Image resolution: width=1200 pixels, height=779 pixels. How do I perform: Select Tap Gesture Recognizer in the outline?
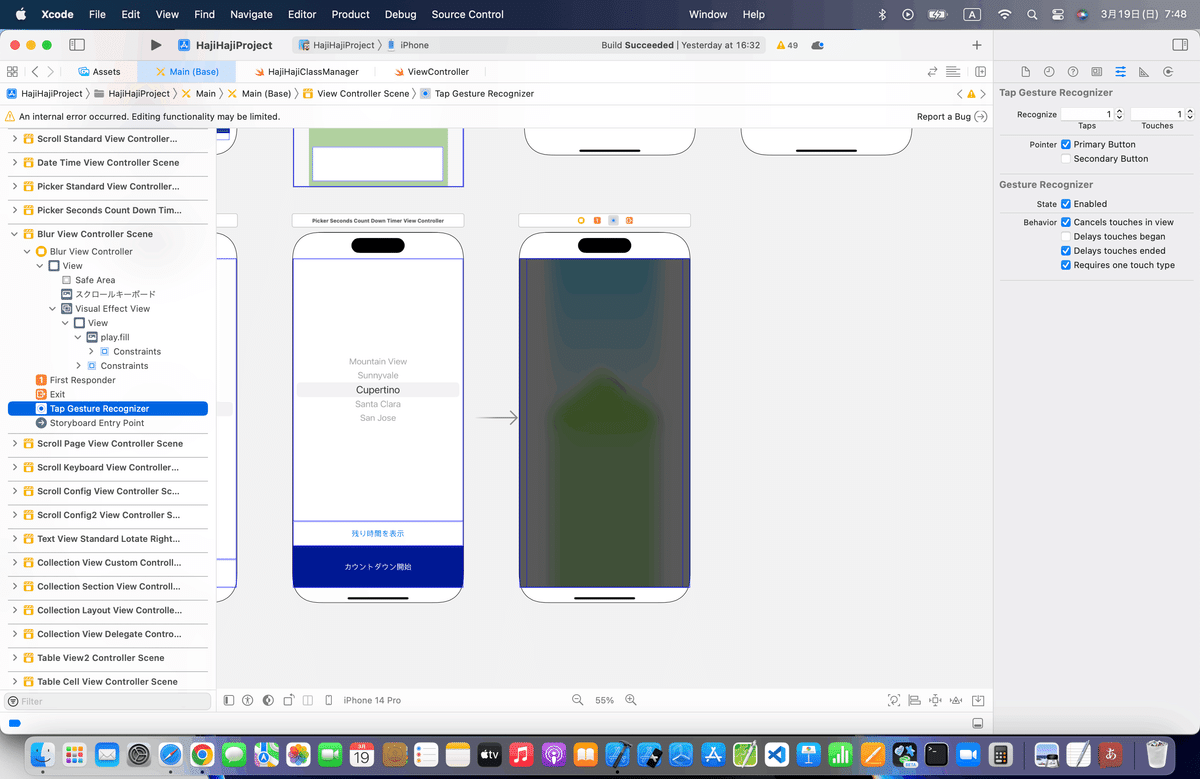coord(108,409)
